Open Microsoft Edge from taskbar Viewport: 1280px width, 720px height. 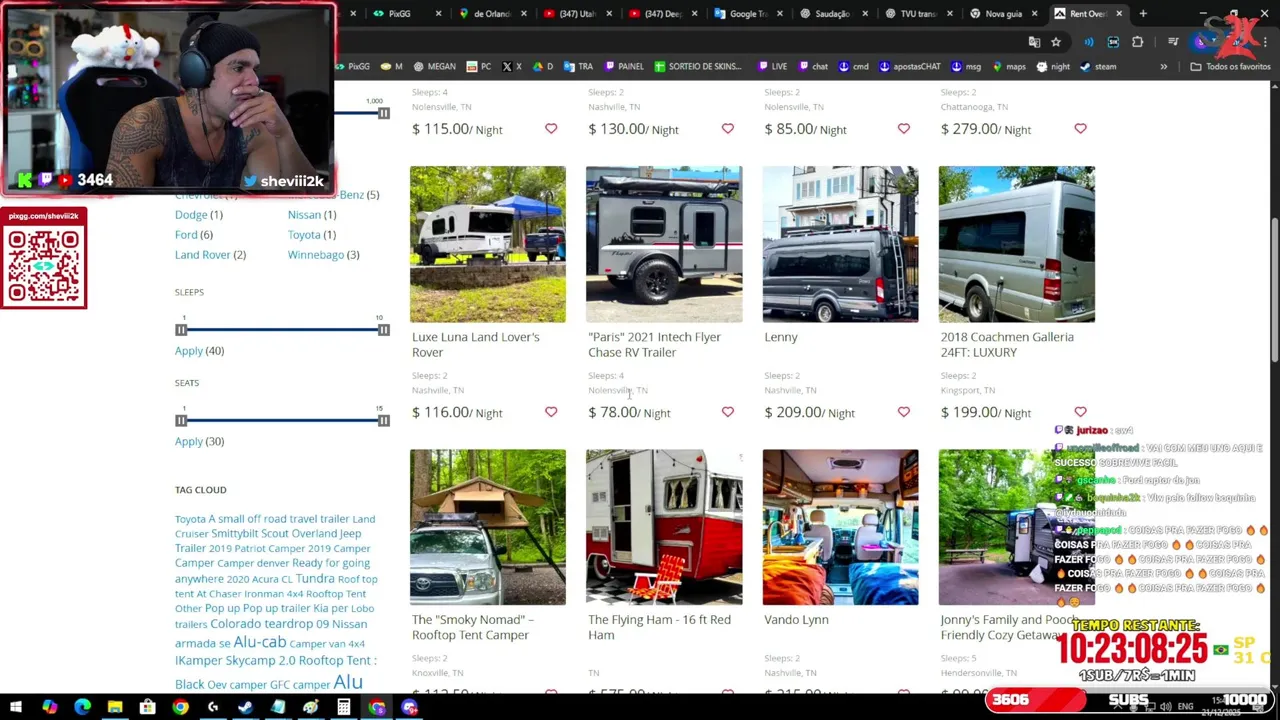[82, 707]
